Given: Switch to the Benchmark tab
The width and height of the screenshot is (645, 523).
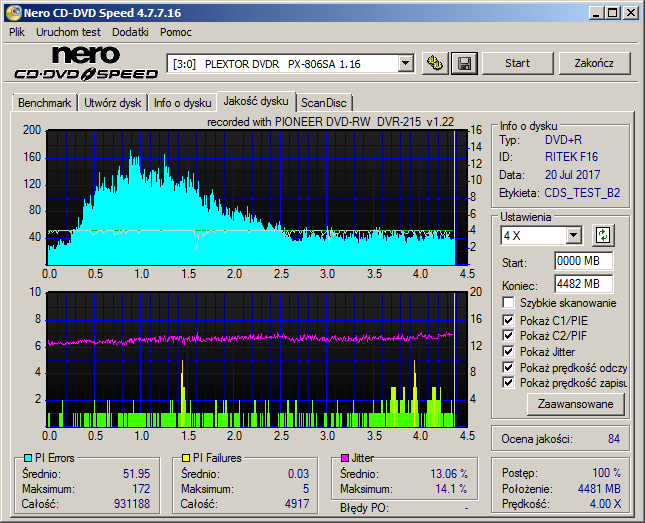Looking at the screenshot, I should coord(44,103).
